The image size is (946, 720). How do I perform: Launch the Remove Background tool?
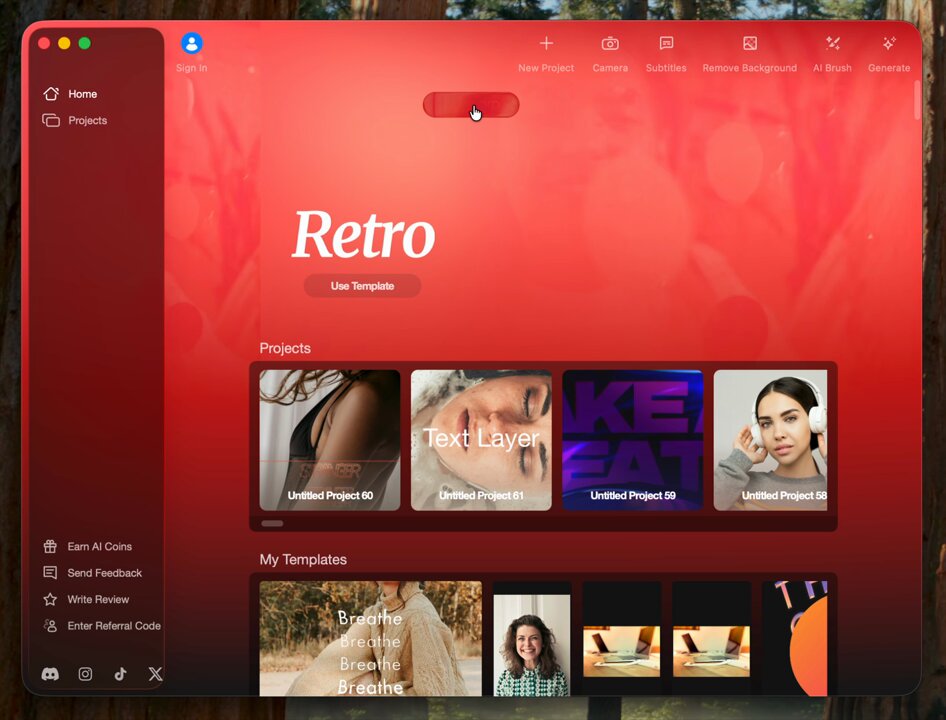750,43
